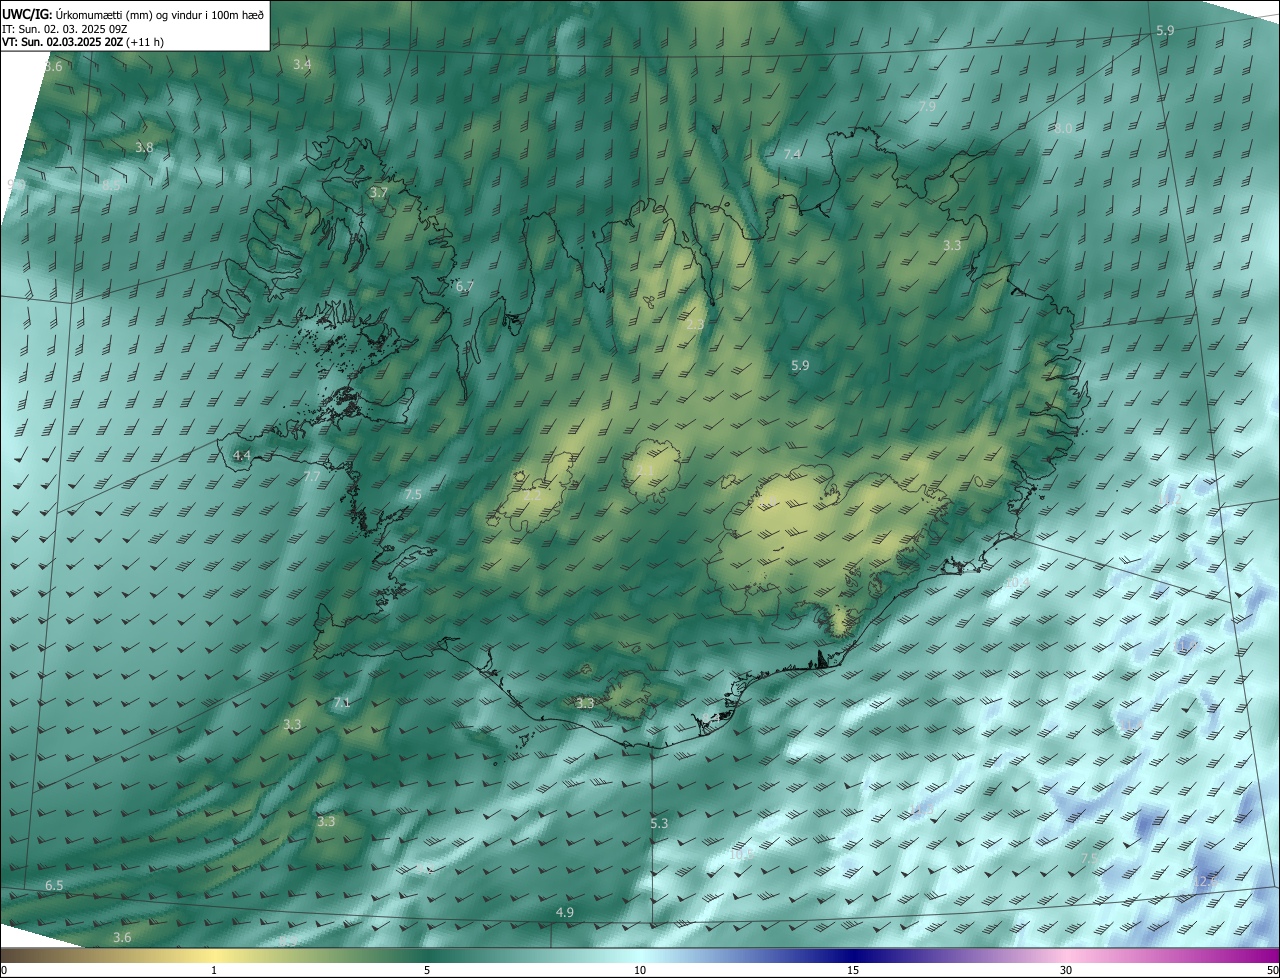Click the 3.4 precipitation value label
The height and width of the screenshot is (978, 1280).
click(302, 64)
